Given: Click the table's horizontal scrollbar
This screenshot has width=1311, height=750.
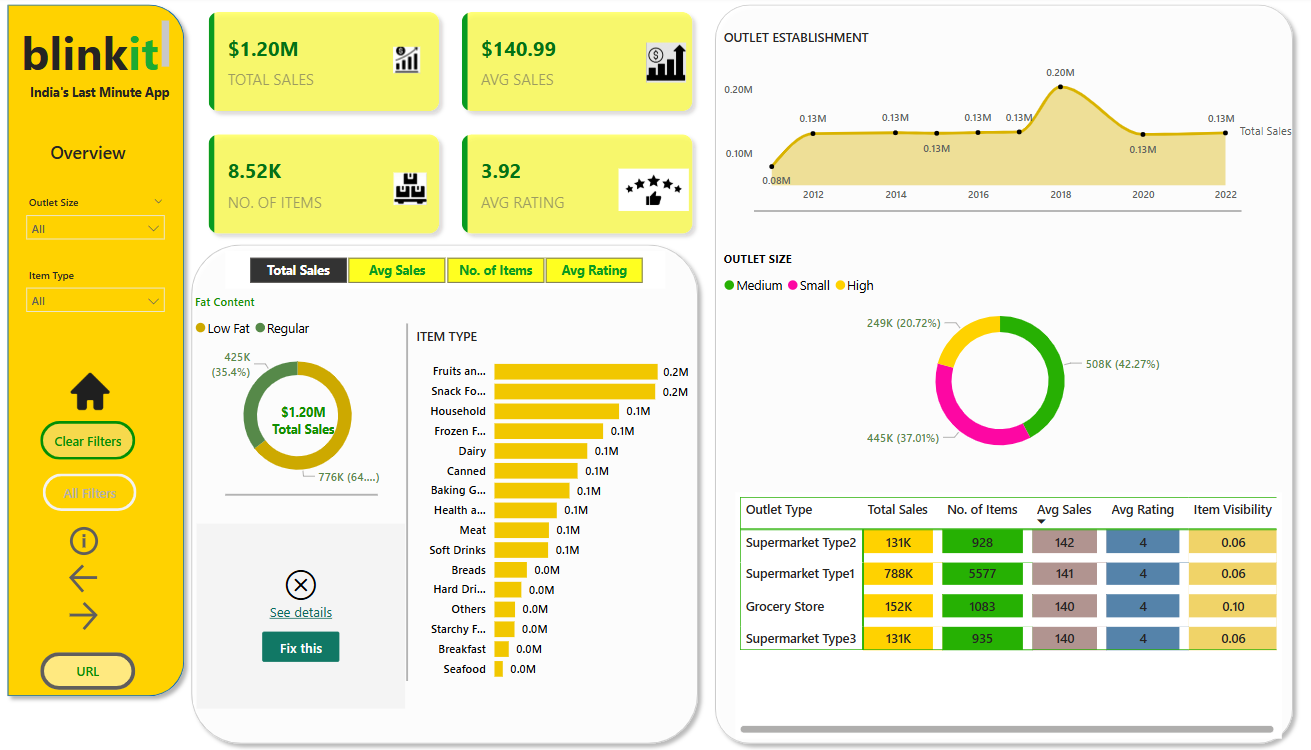Looking at the screenshot, I should 1005,729.
